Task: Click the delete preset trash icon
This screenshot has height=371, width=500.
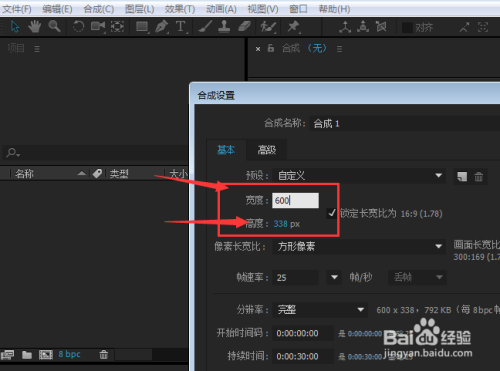Action: click(x=479, y=177)
